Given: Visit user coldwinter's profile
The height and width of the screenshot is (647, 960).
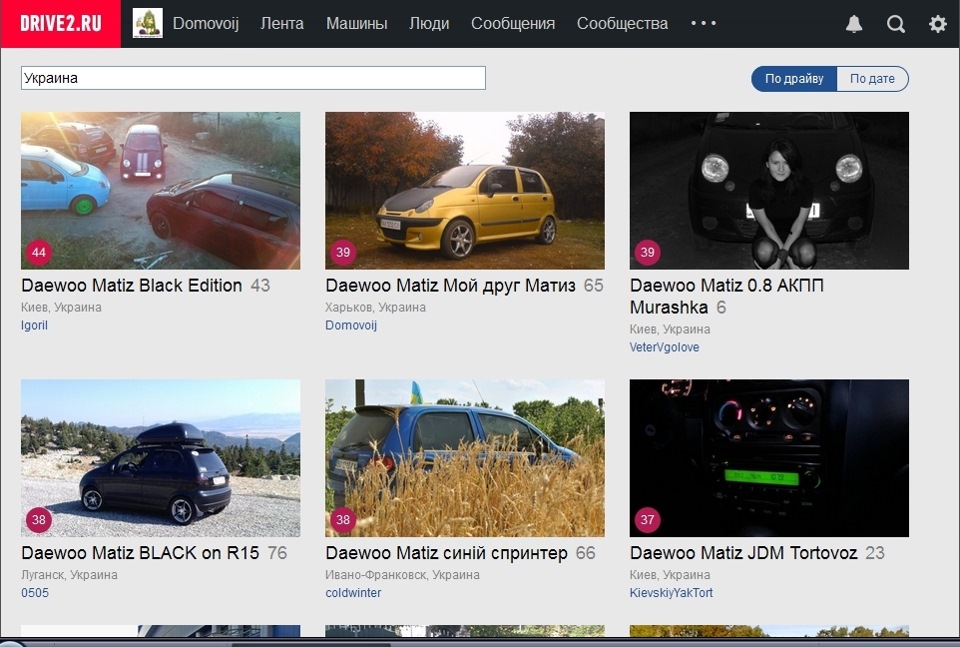Looking at the screenshot, I should point(353,593).
